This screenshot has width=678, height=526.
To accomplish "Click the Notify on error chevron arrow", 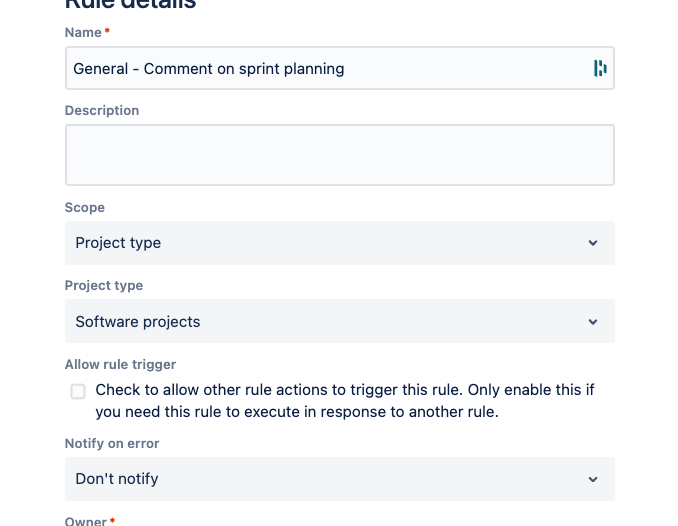I will (592, 479).
